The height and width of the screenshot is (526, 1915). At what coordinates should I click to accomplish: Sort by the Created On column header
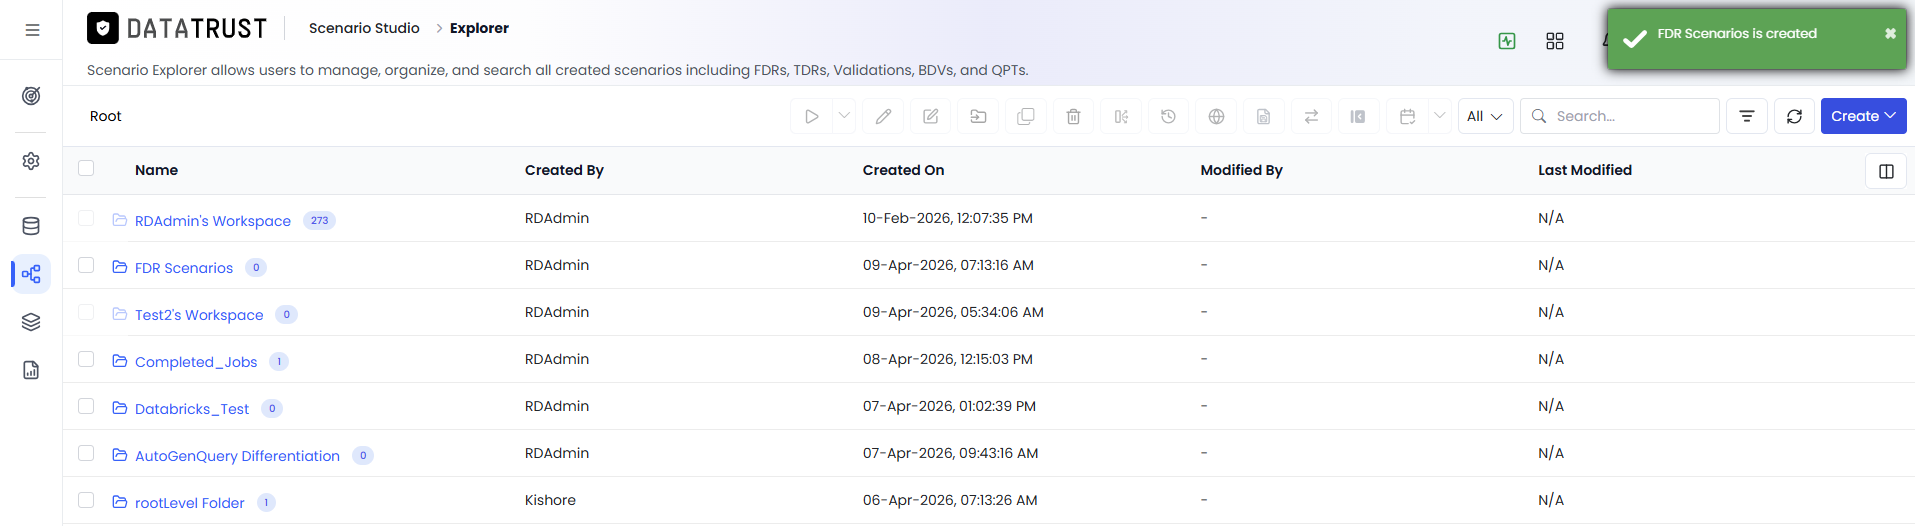point(903,170)
